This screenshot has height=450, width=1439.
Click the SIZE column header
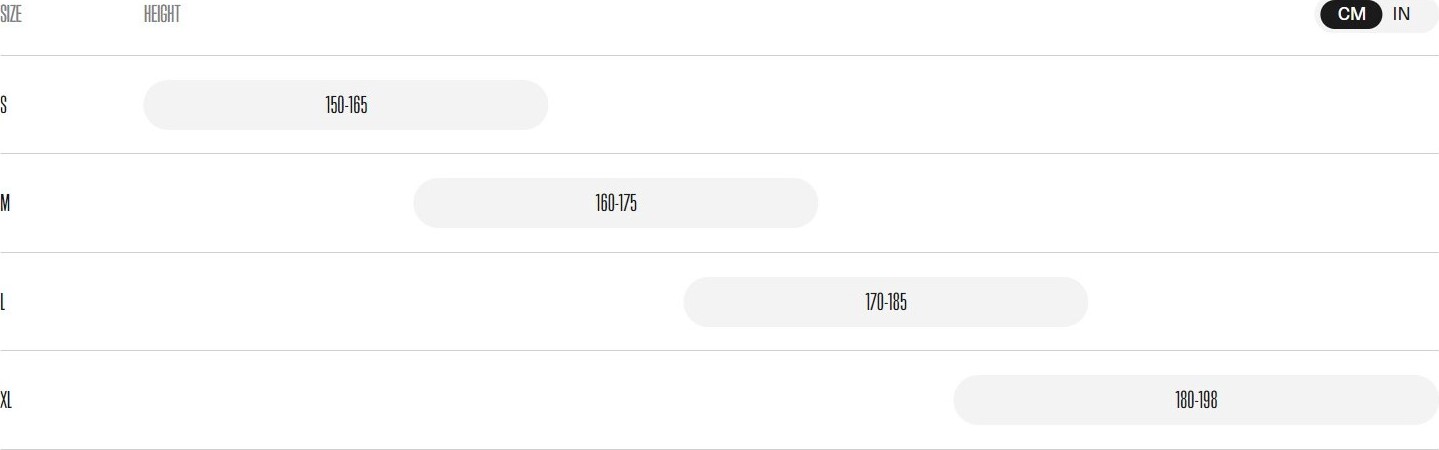tap(11, 15)
